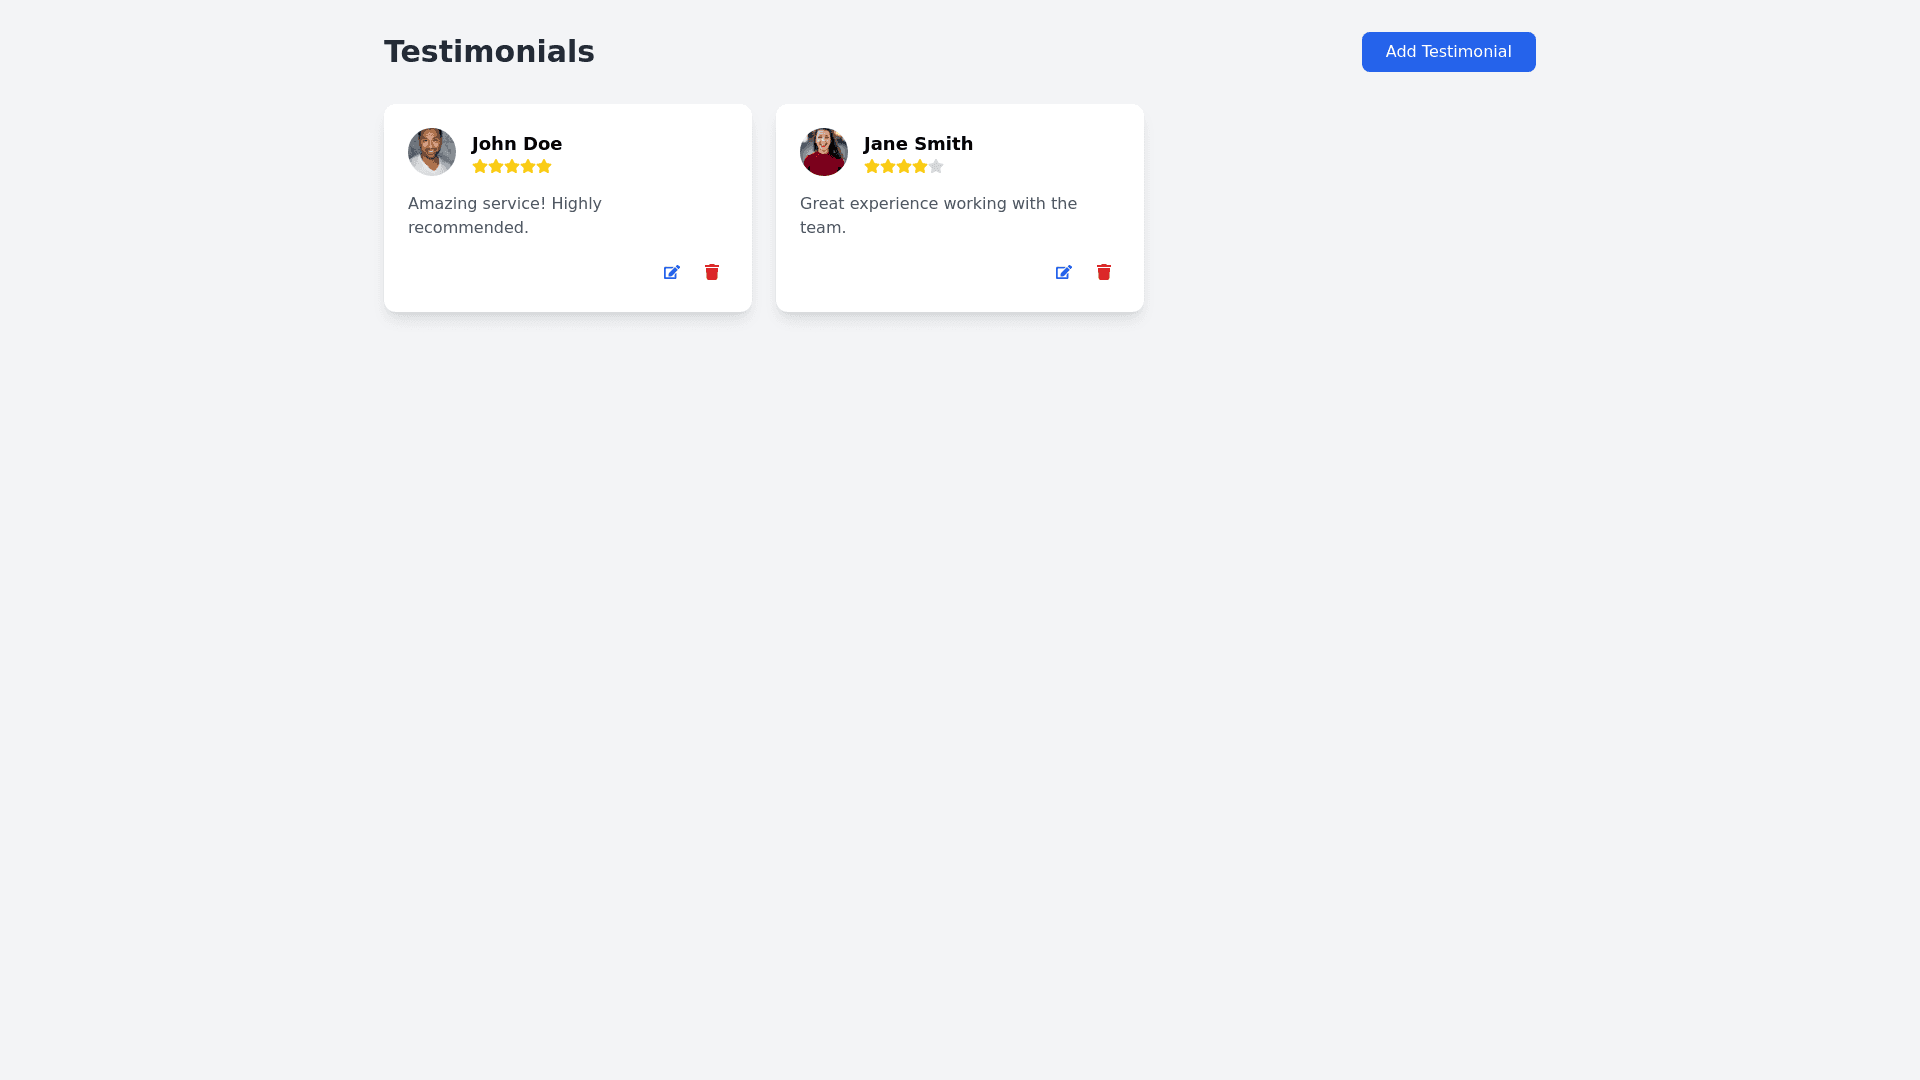This screenshot has height=1080, width=1920.
Task: Click John Doe's fifth rating star
Action: pyautogui.click(x=544, y=167)
